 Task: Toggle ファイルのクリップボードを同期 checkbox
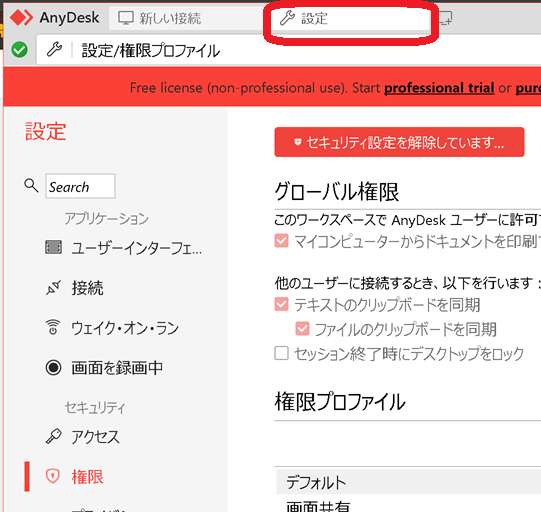302,328
